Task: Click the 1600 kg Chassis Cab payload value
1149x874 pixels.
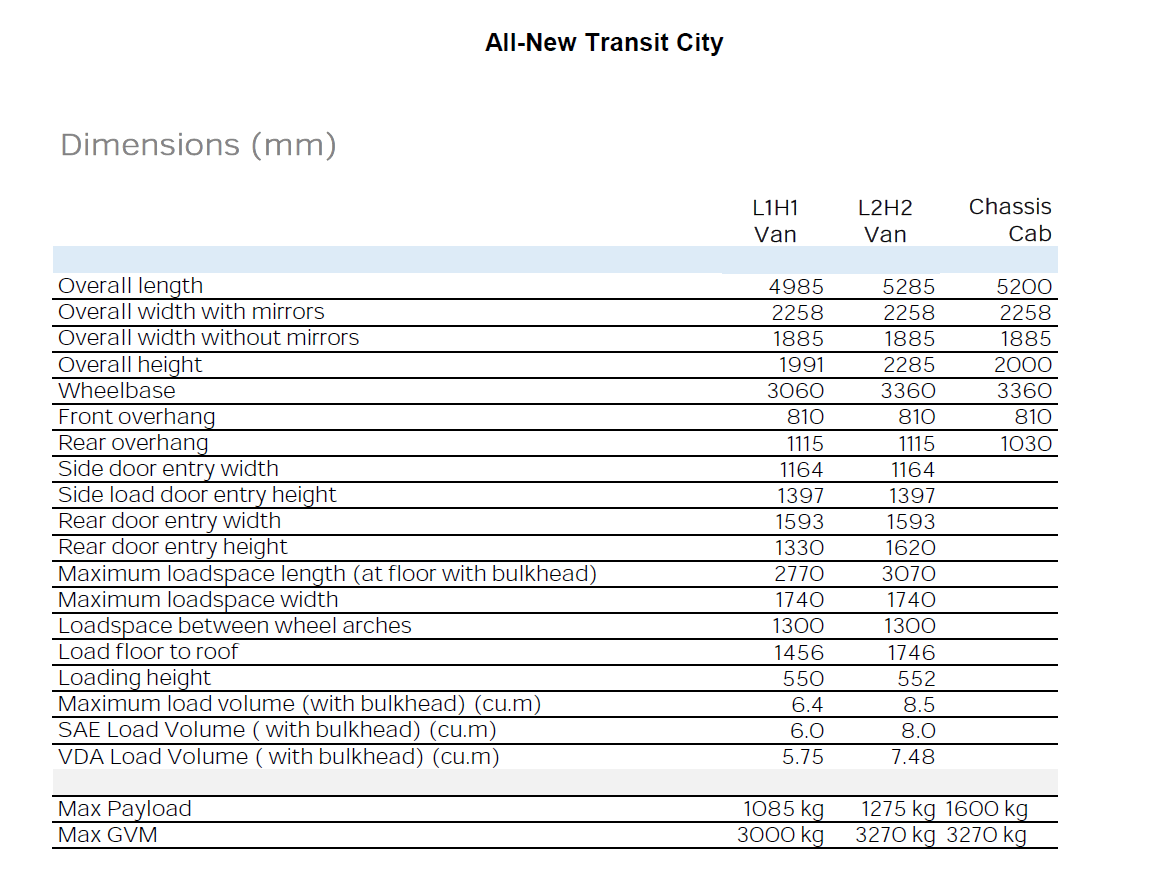Action: click(986, 808)
